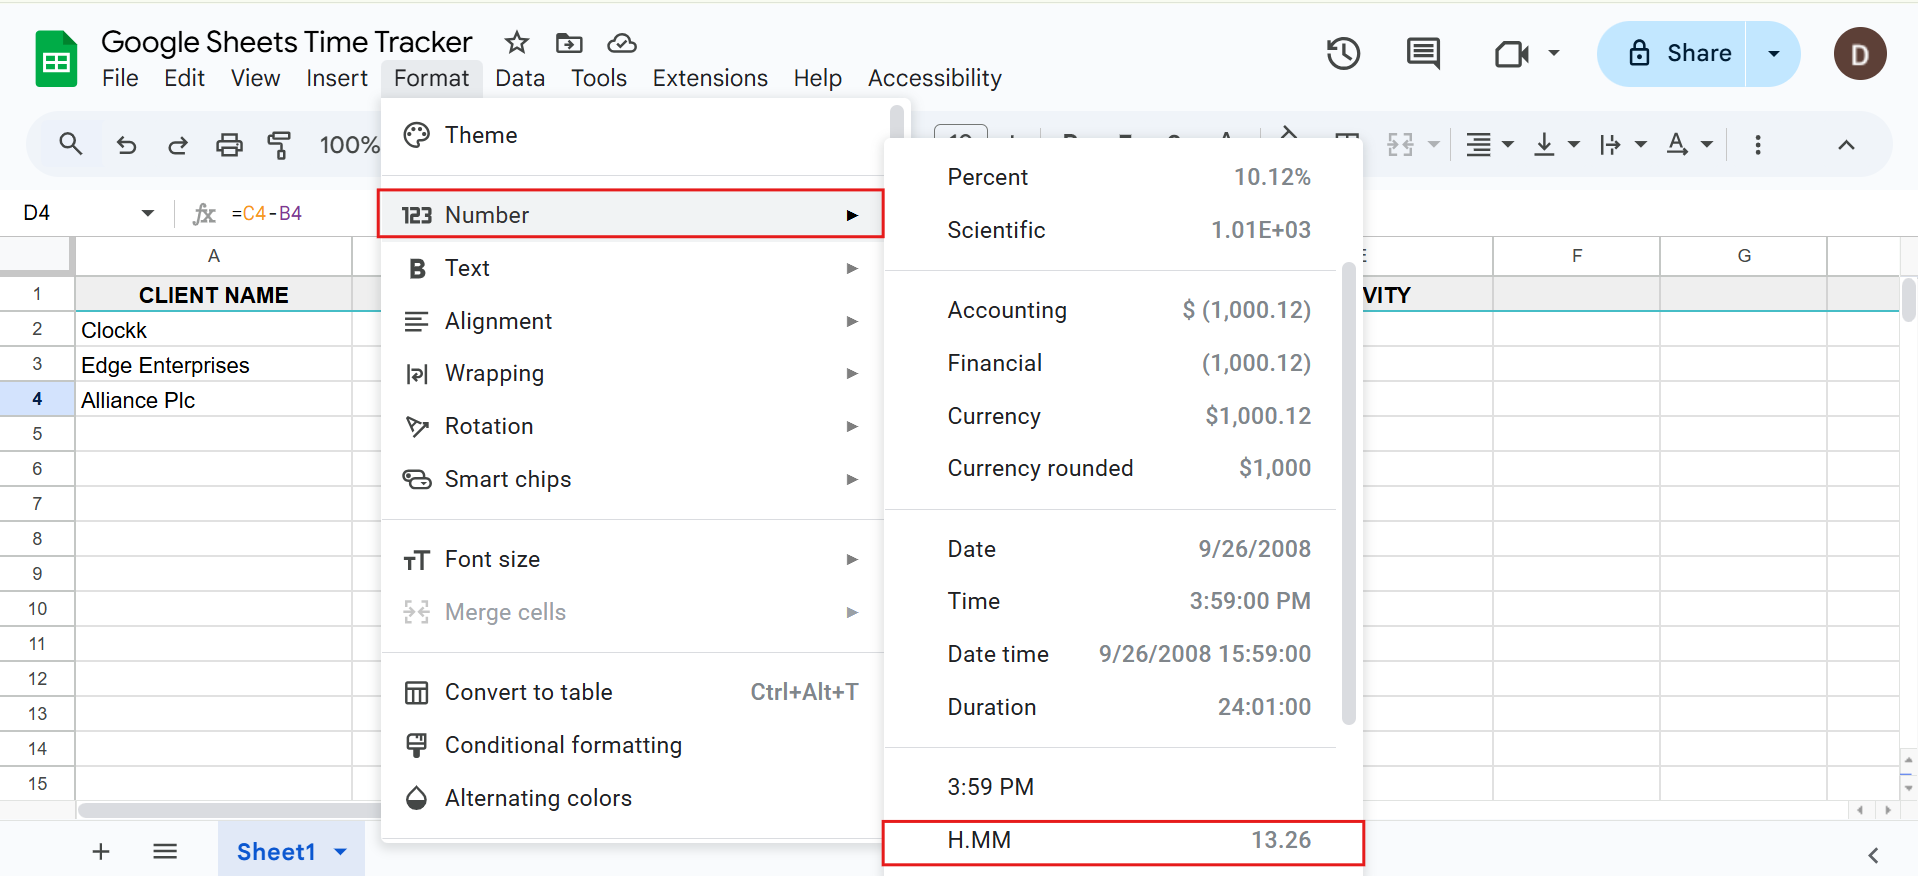Click the move to folder icon
The height and width of the screenshot is (876, 1918).
(x=569, y=42)
